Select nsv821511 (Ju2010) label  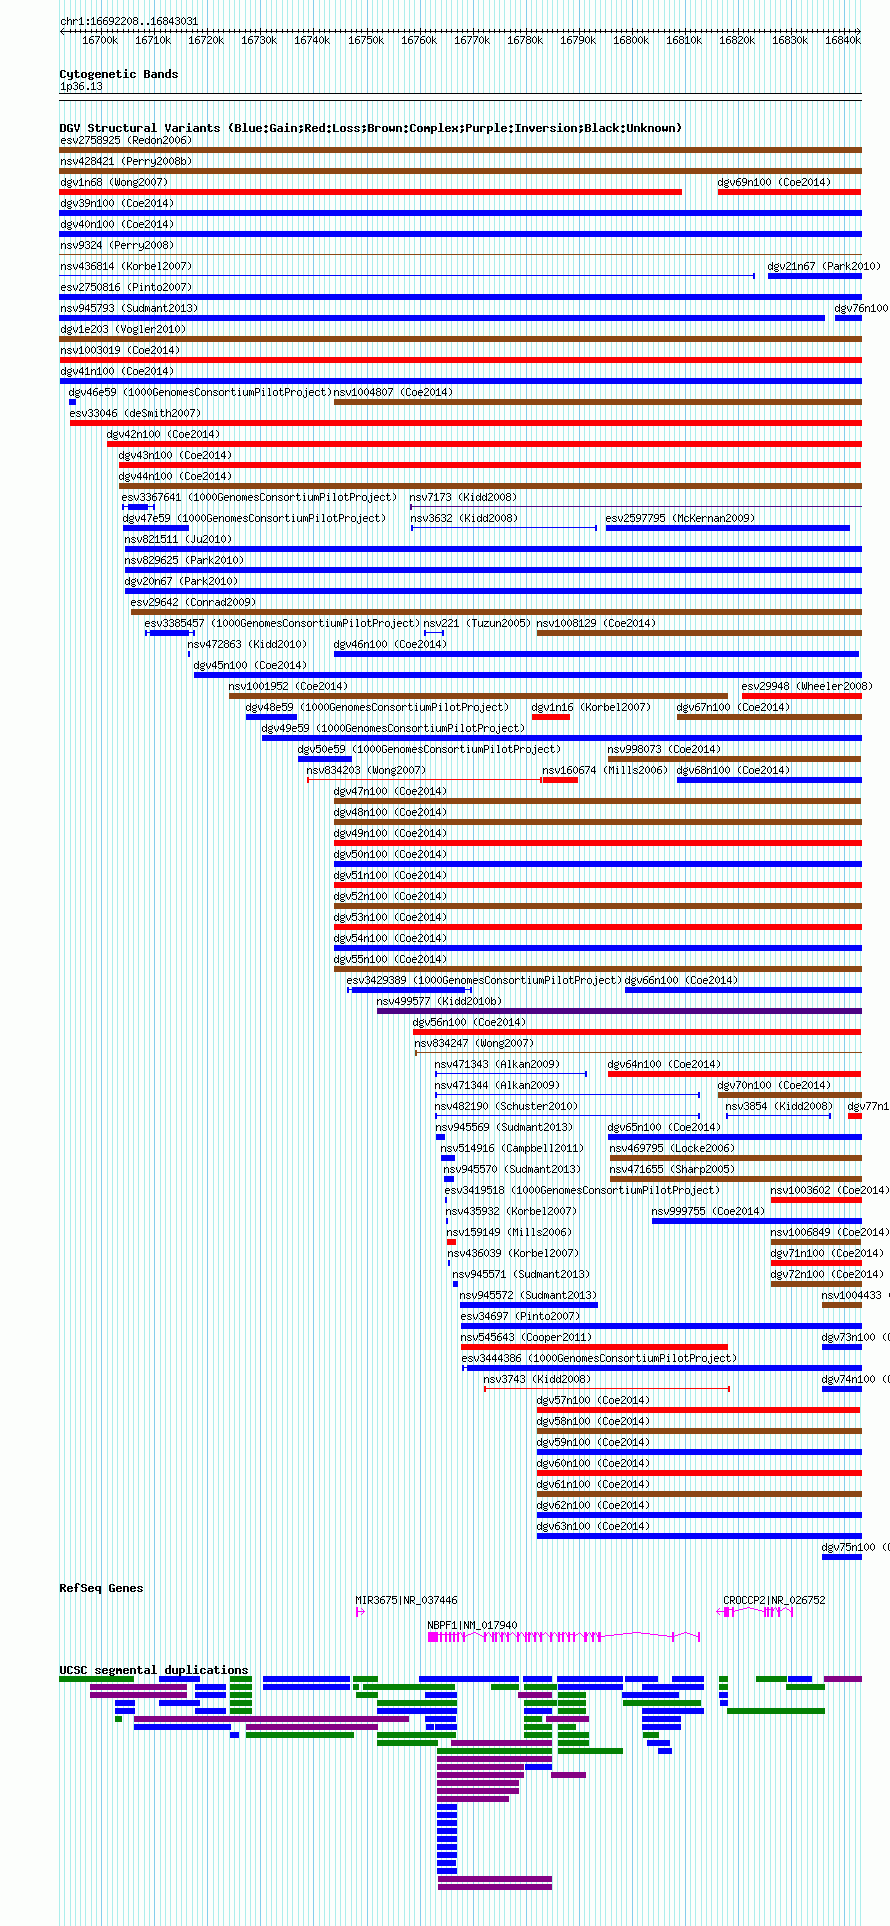(x=179, y=539)
